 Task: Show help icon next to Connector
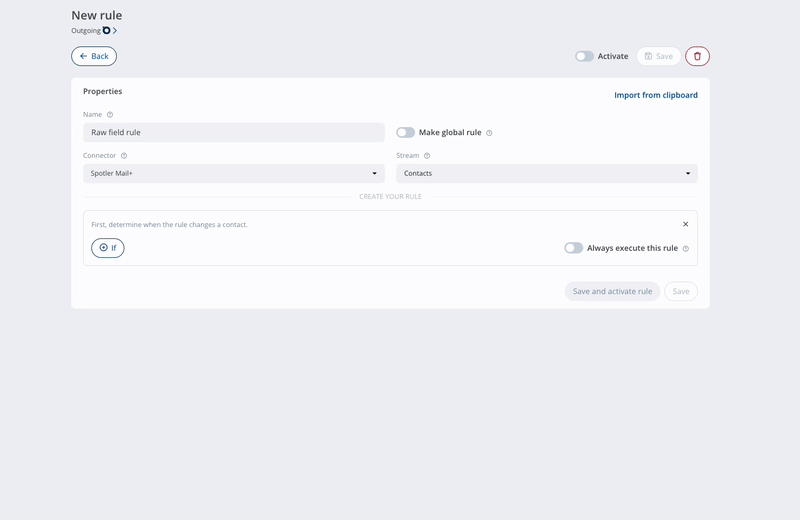124,156
